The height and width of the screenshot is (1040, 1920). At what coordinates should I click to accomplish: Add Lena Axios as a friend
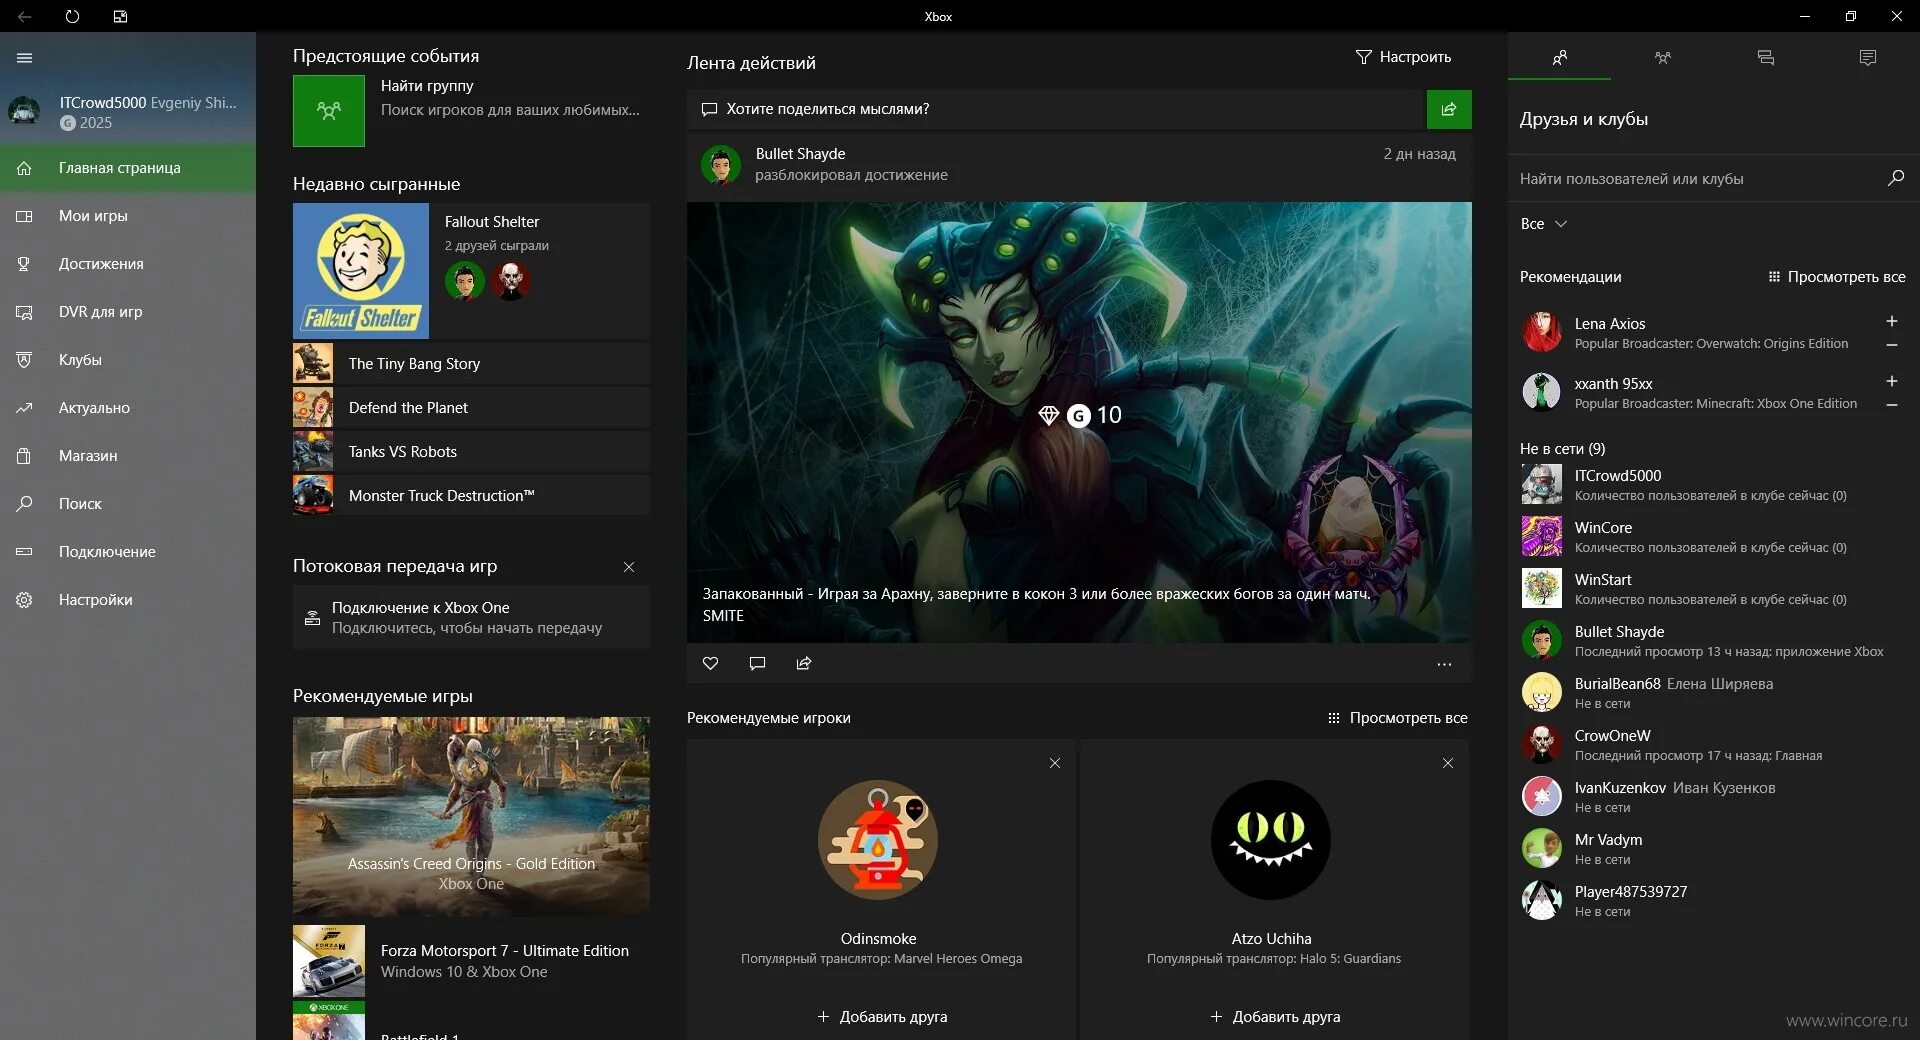click(x=1892, y=322)
